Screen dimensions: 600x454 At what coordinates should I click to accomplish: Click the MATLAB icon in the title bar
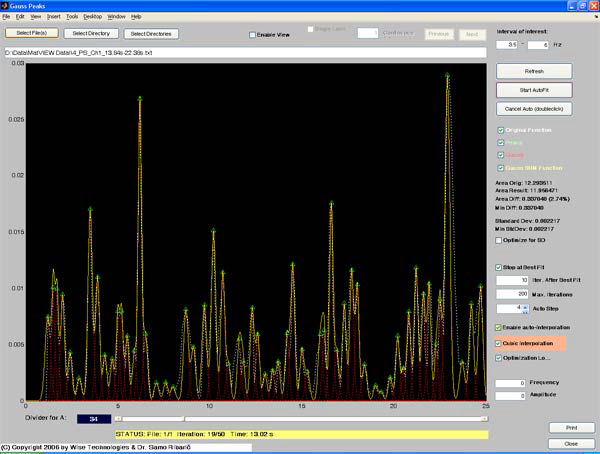4,6
